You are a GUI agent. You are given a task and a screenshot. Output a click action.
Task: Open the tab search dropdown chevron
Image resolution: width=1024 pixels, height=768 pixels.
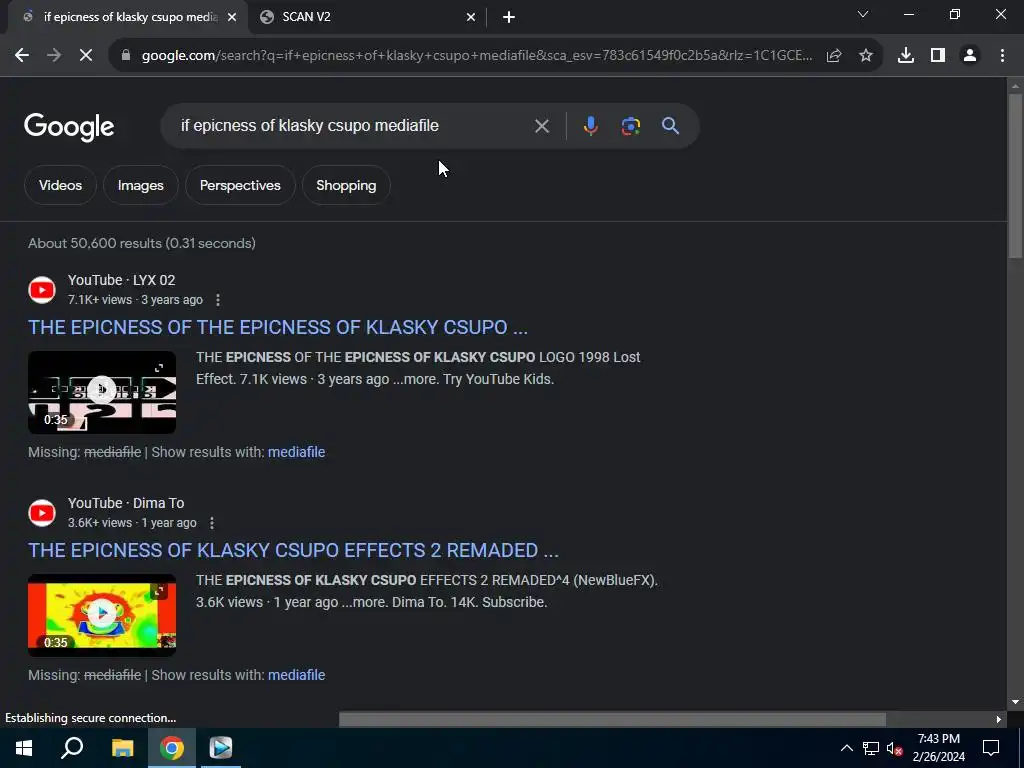863,14
